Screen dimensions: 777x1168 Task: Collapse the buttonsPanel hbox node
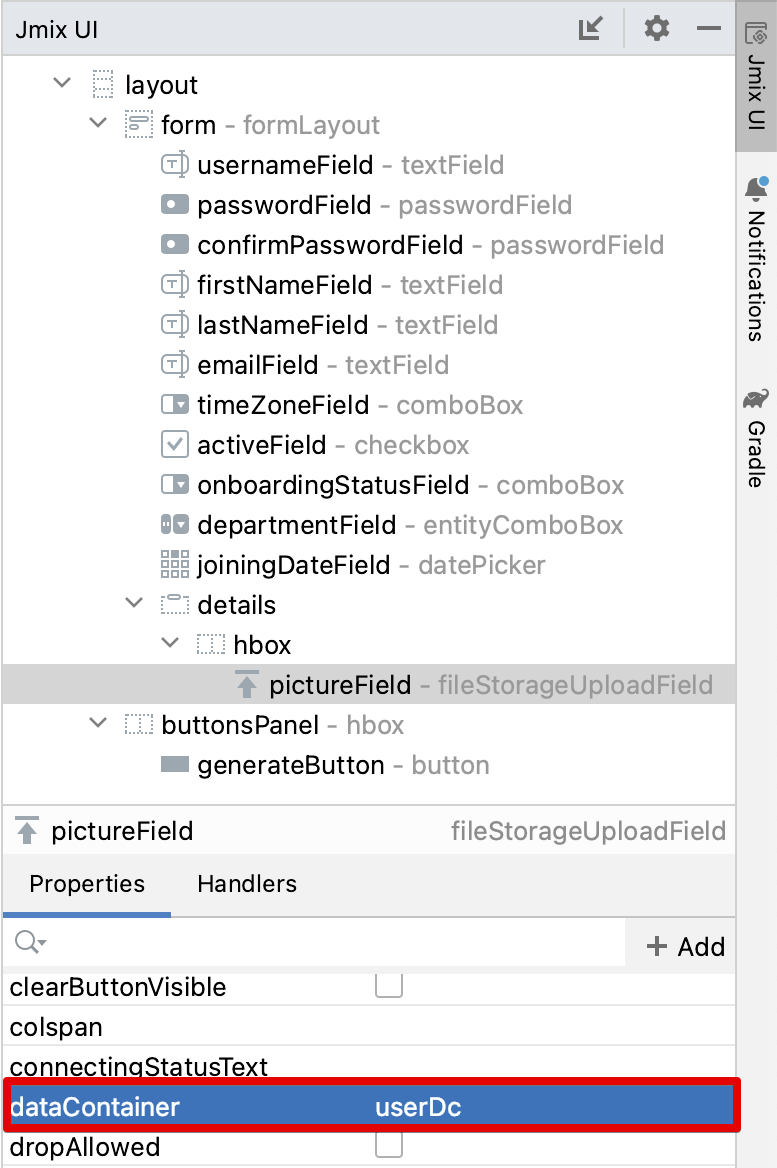point(98,725)
